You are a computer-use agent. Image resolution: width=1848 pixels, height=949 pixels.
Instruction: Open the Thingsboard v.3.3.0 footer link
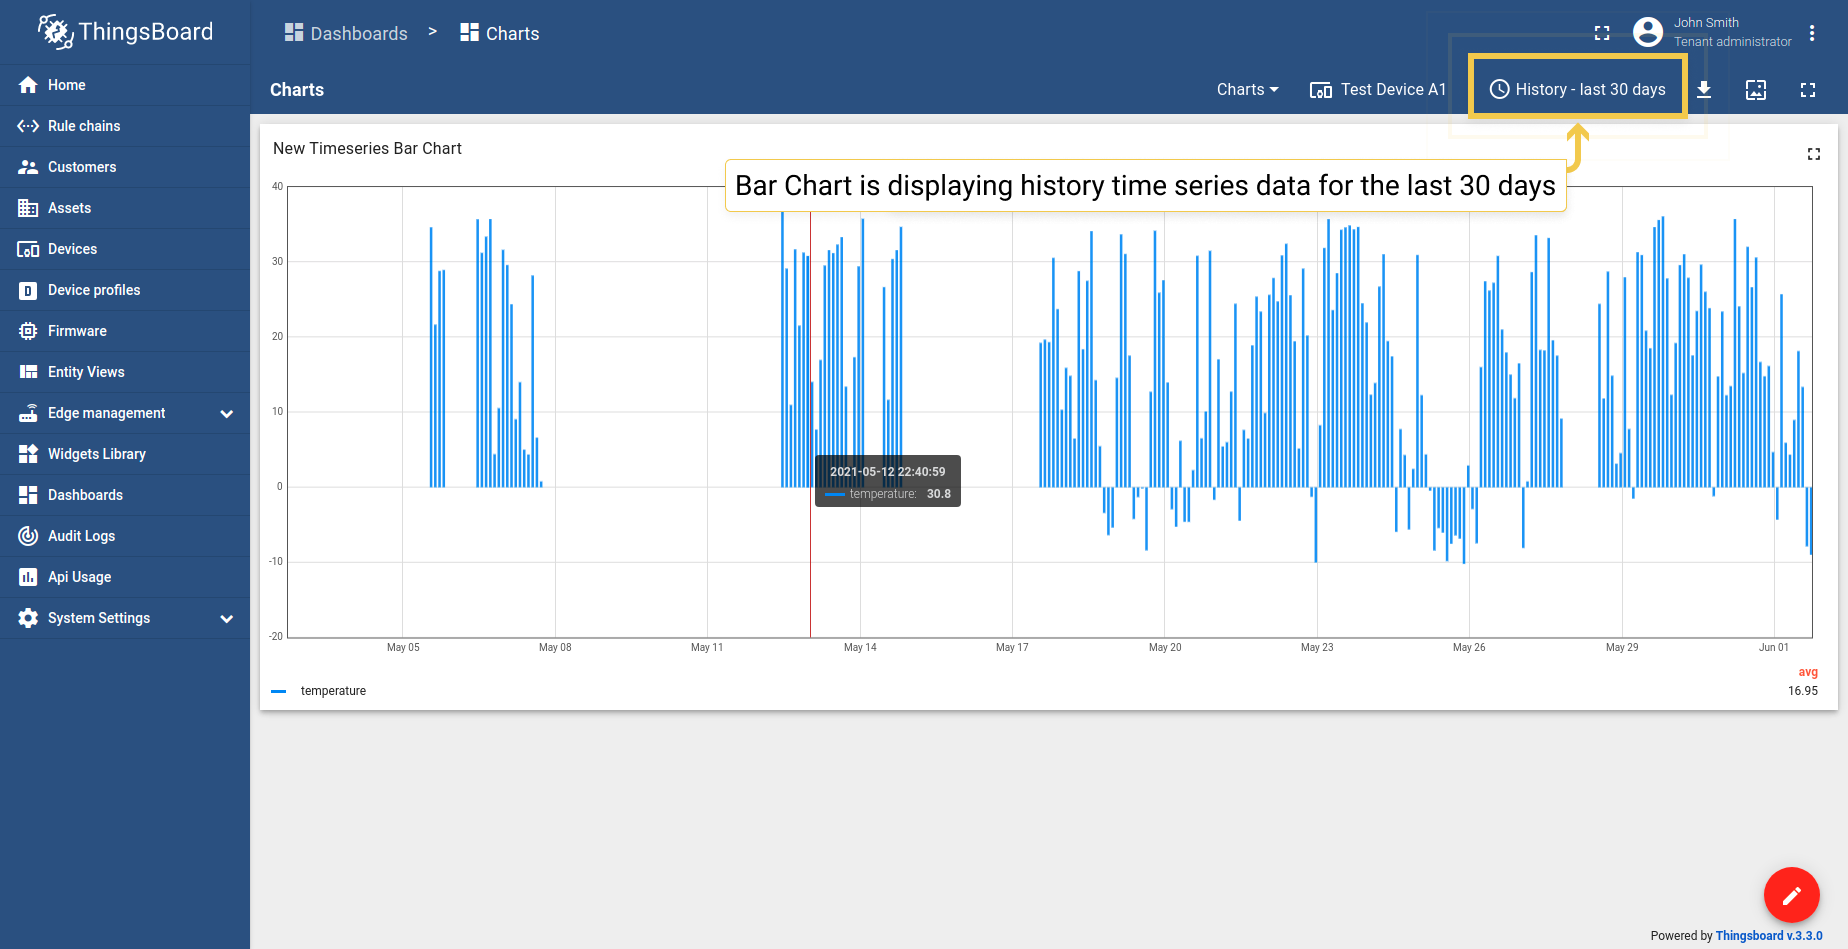coord(1768,936)
